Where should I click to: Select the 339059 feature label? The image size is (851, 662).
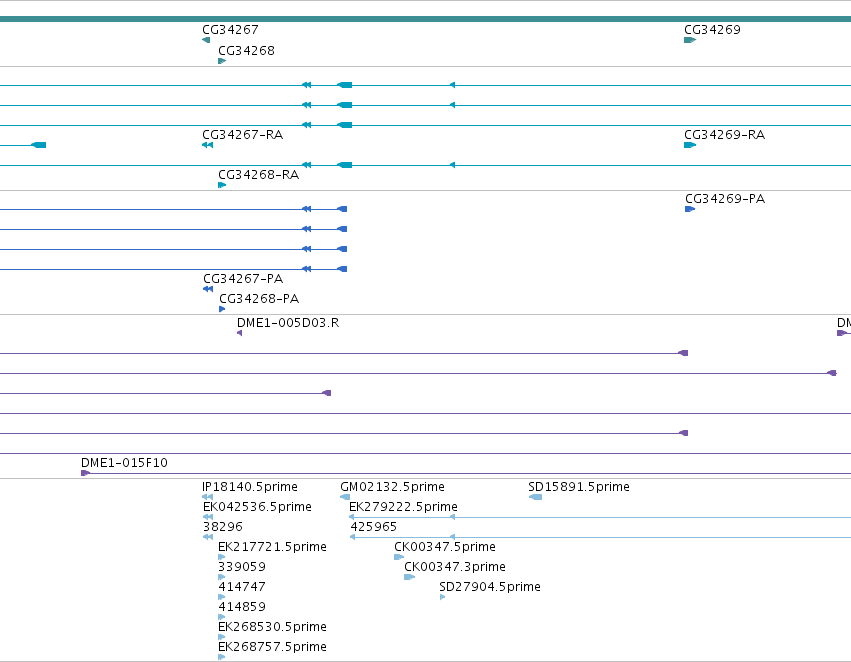(242, 567)
